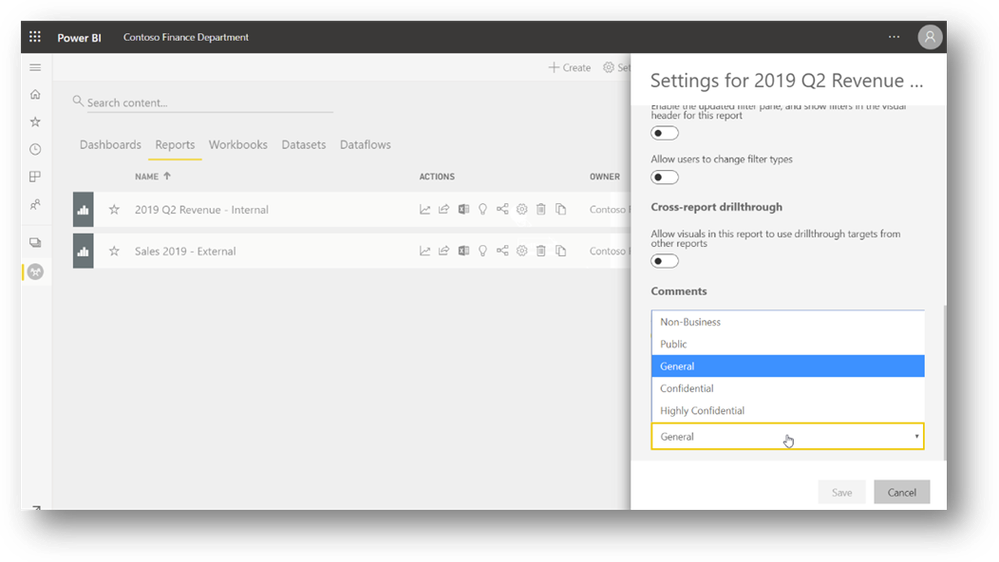The height and width of the screenshot is (562, 999).
Task: Choose the highlighted General label option
Action: coord(787,366)
